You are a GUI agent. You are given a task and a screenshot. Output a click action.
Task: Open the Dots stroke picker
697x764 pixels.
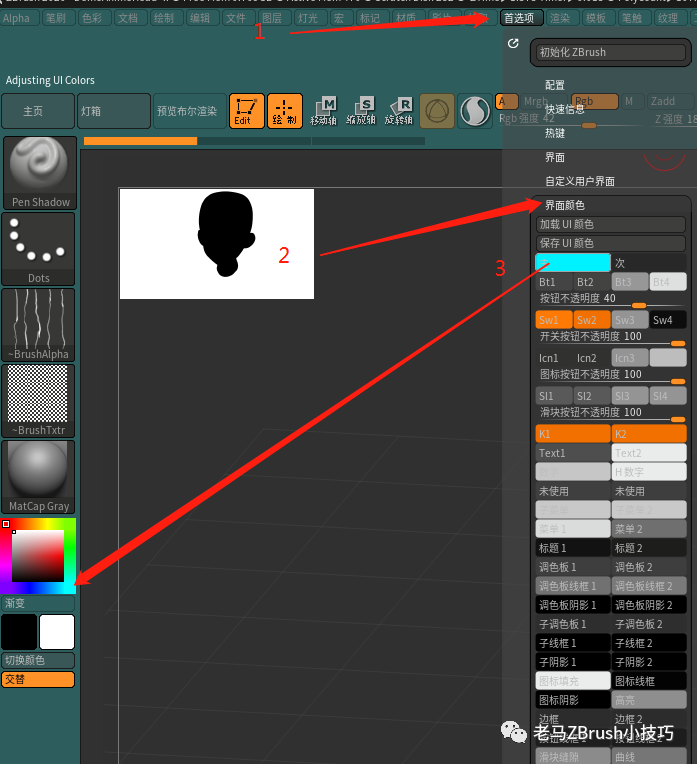point(39,249)
